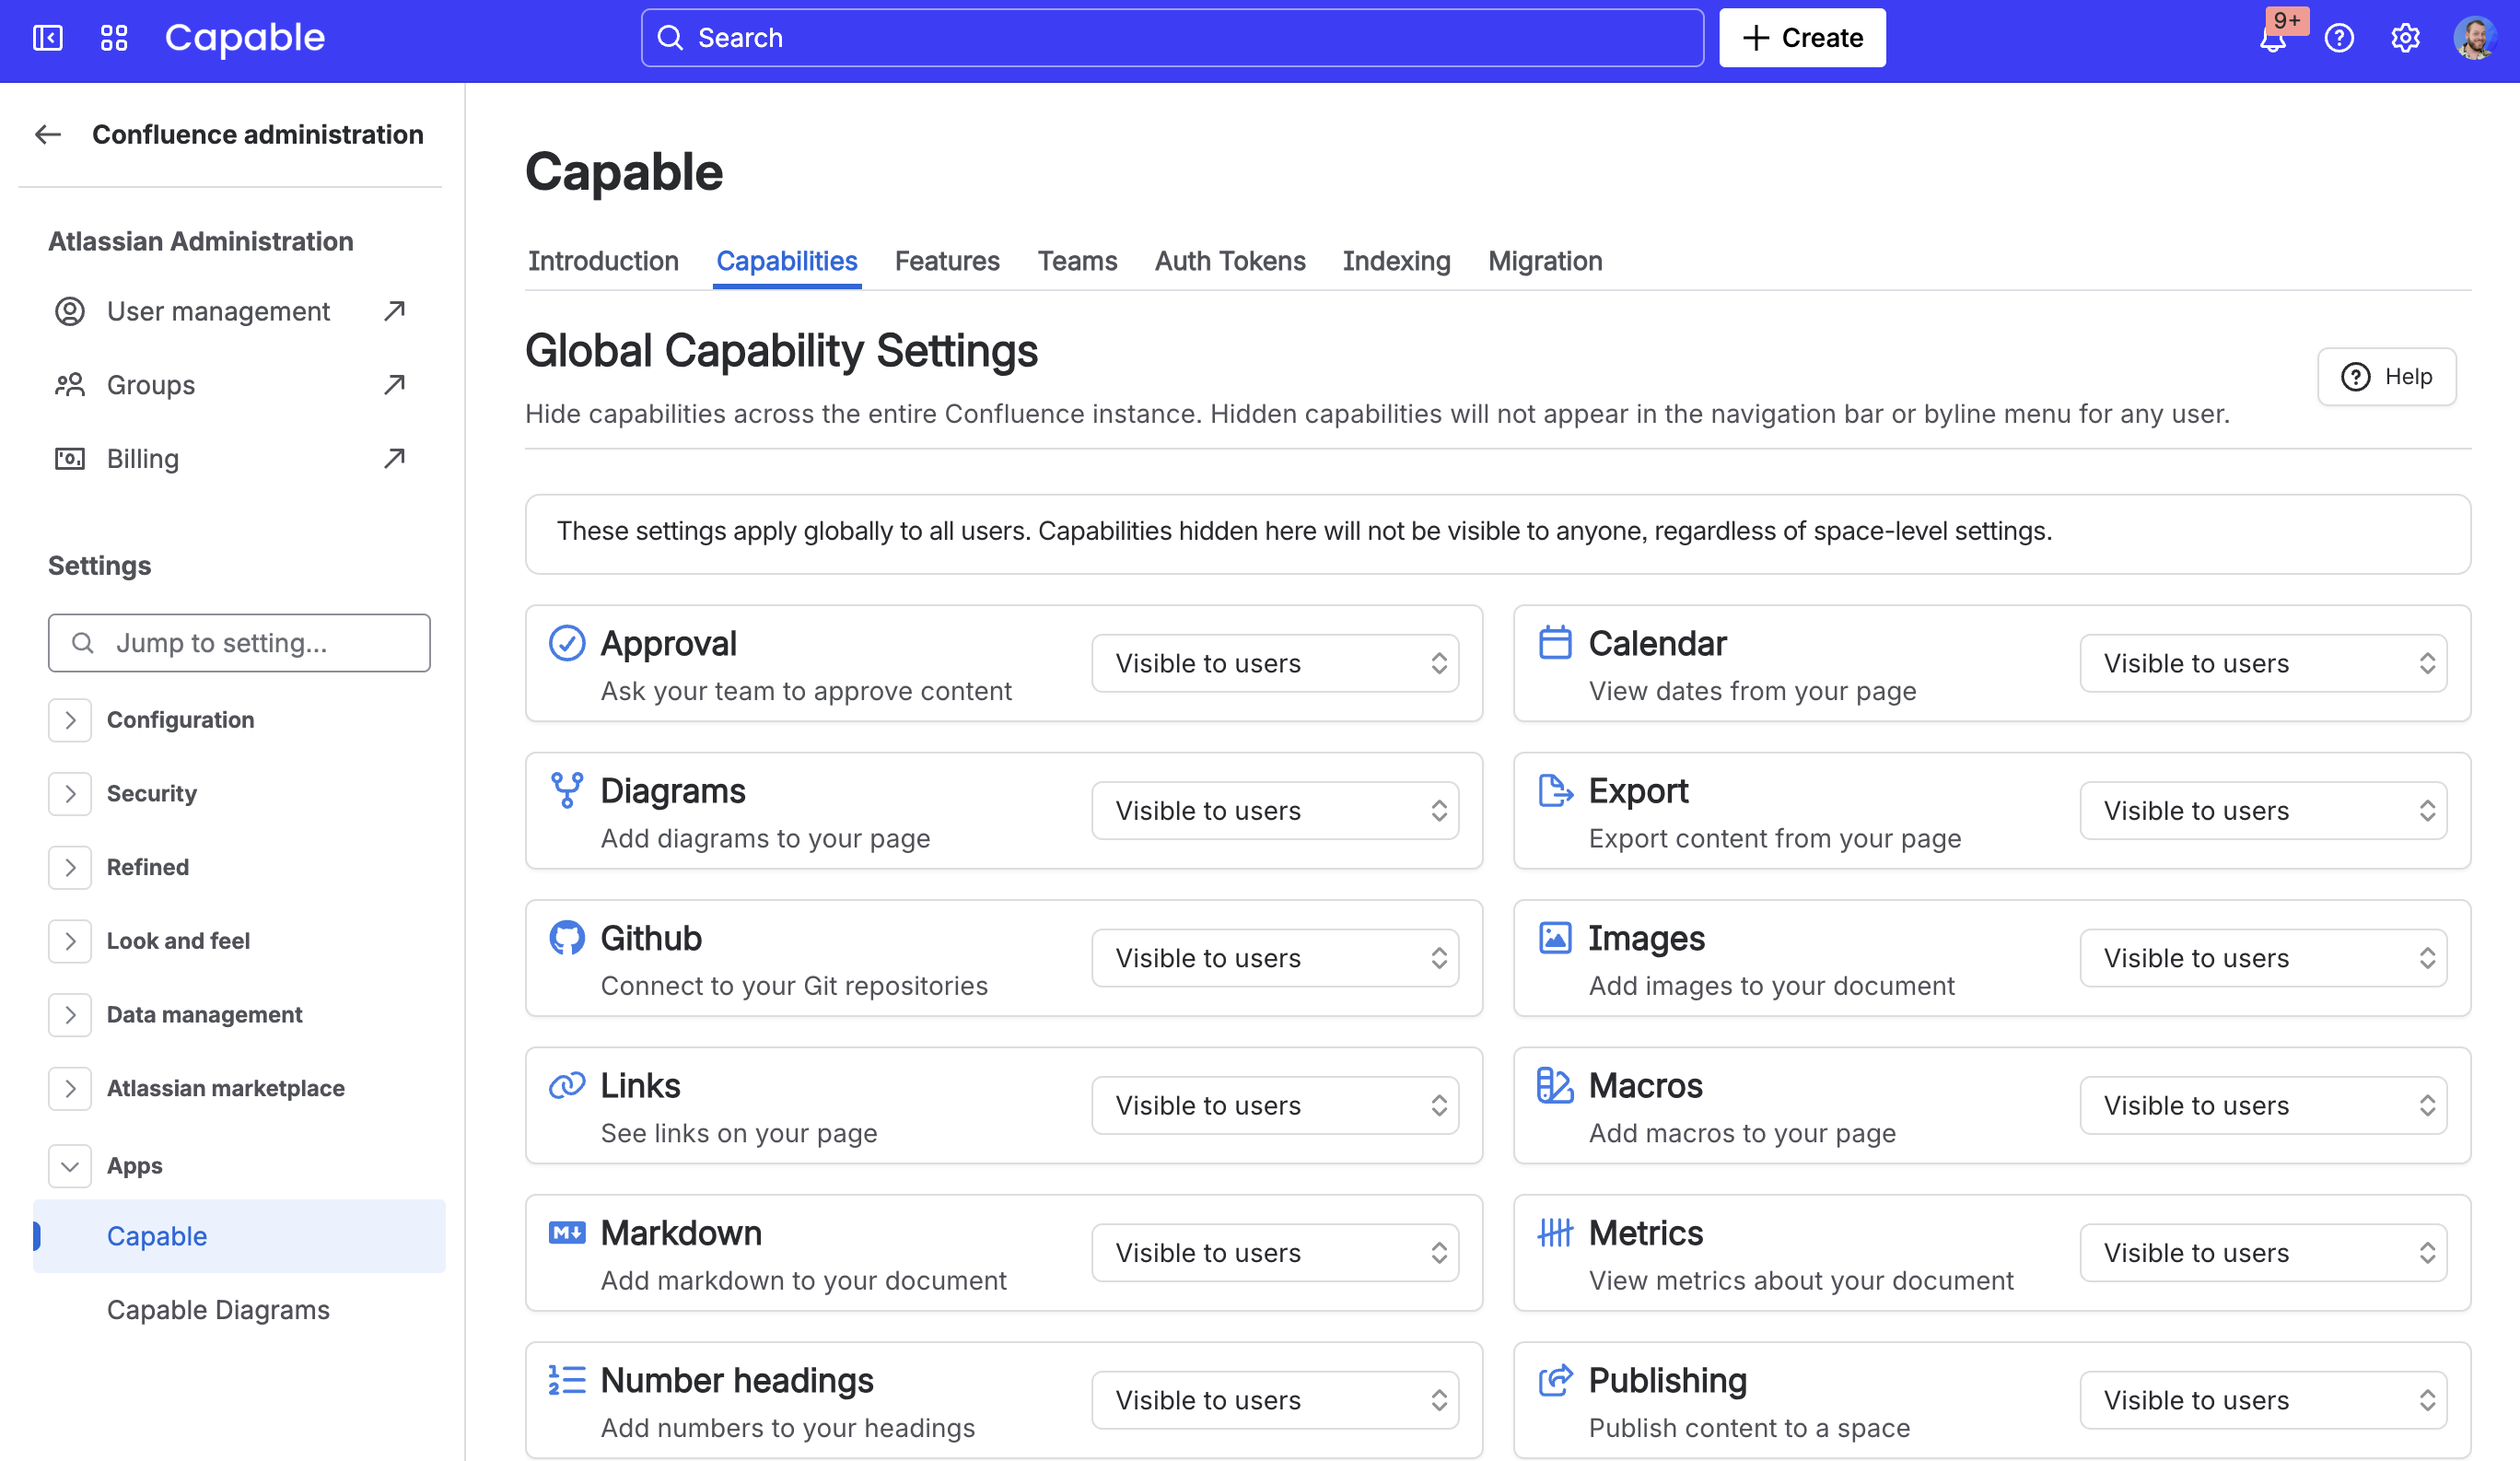
Task: Collapse the Apps section chevron
Action: coord(70,1166)
